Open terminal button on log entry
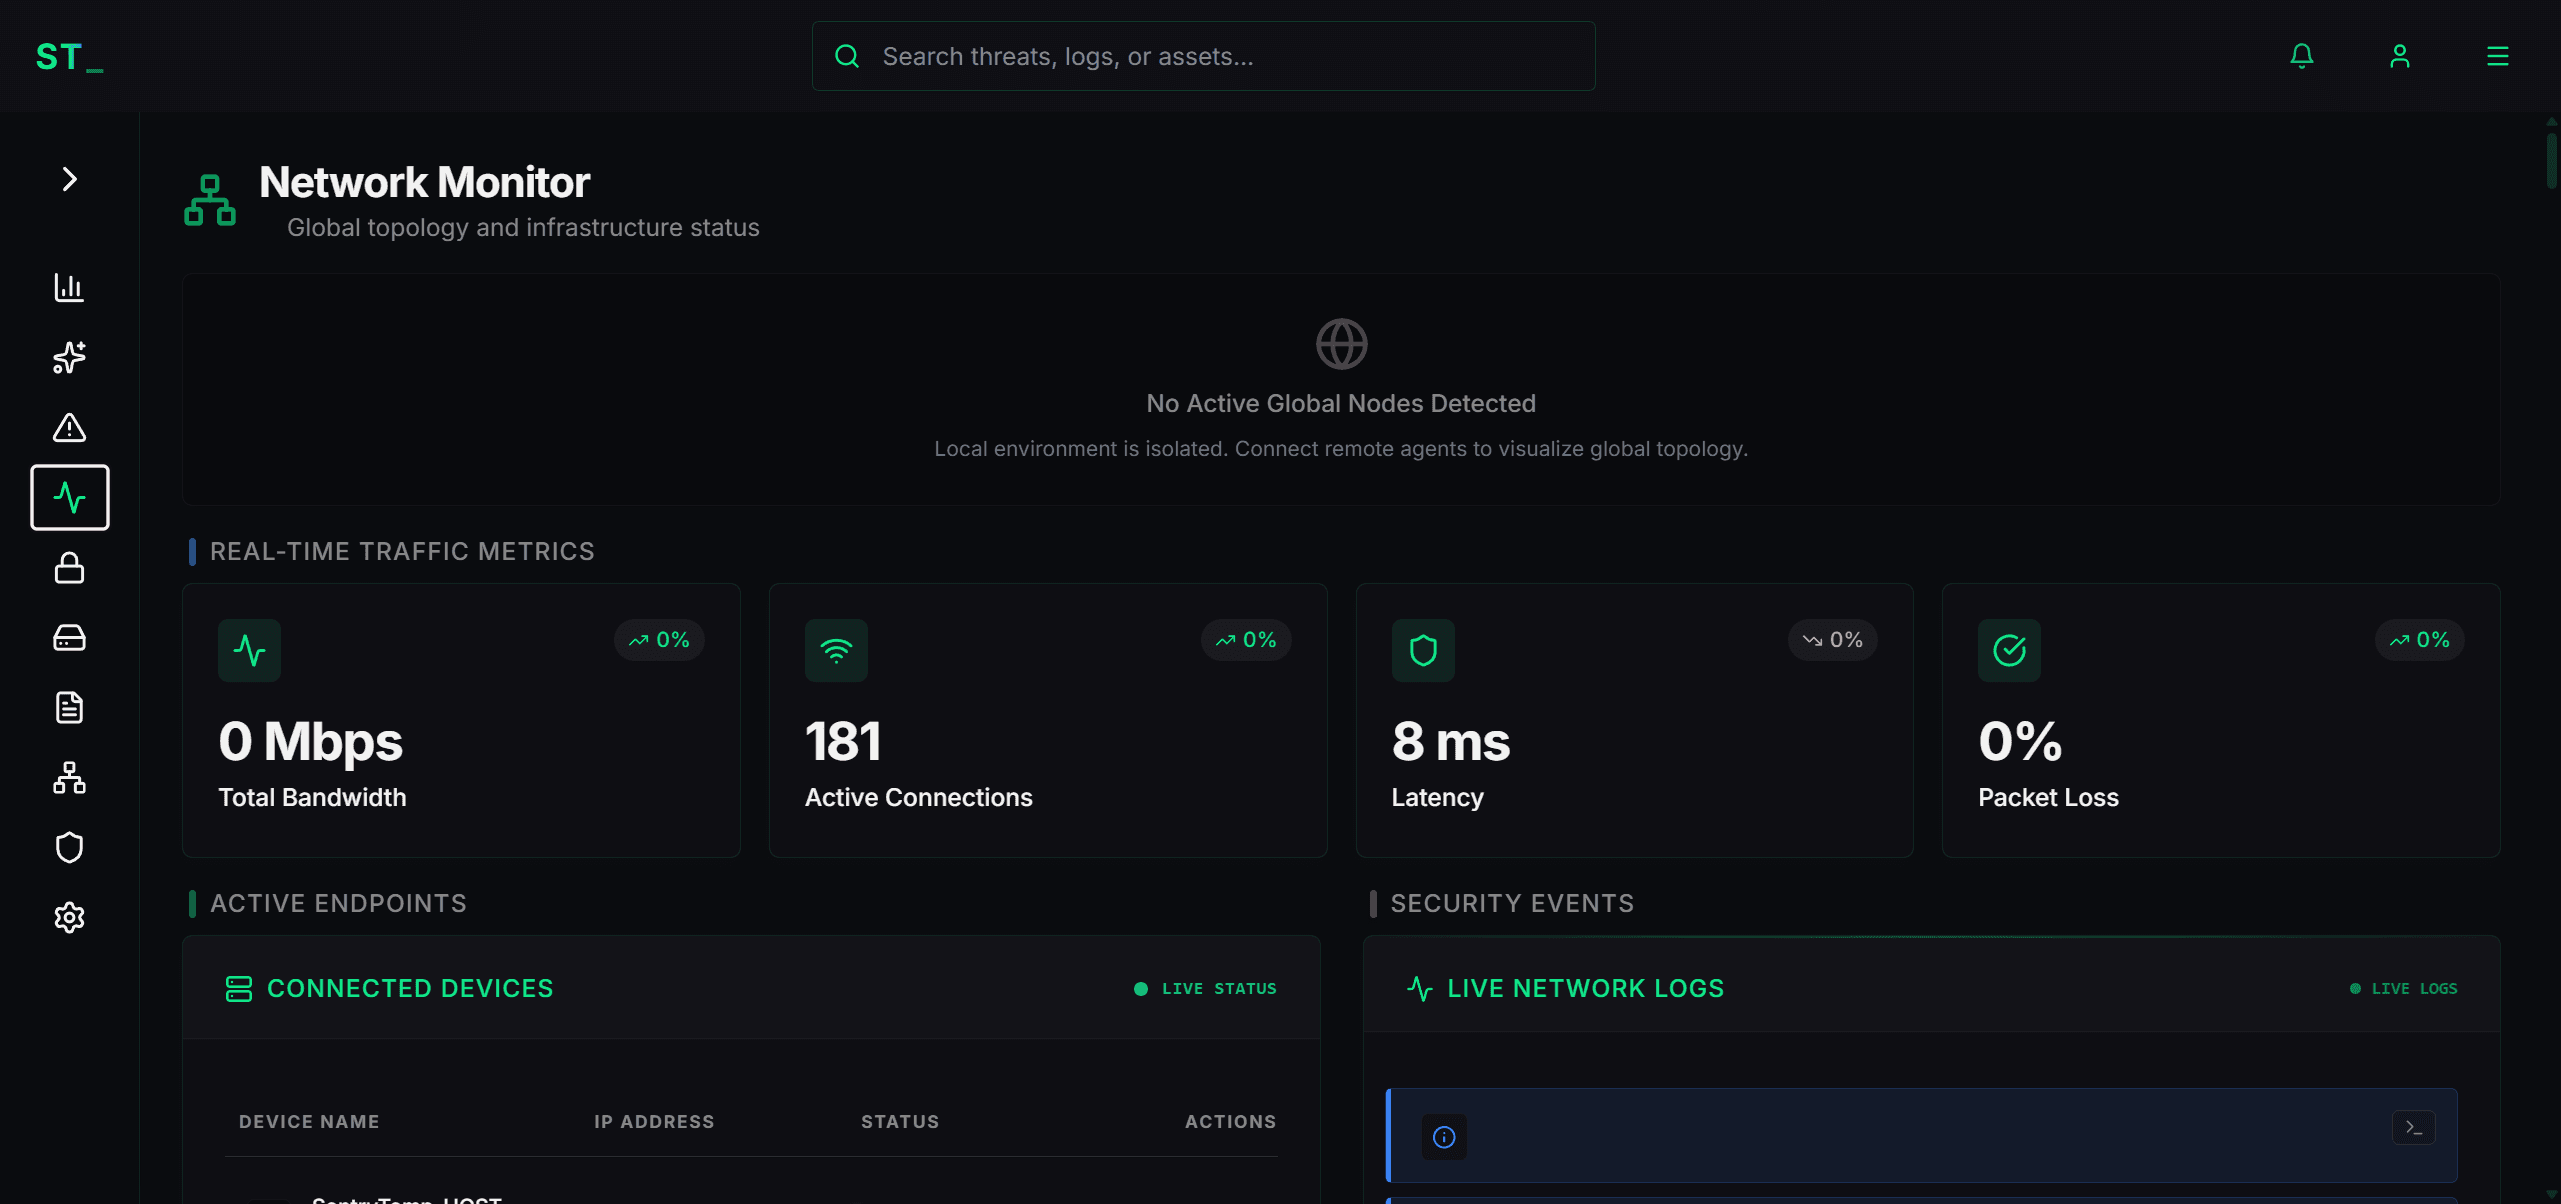The image size is (2561, 1204). 2414,1128
